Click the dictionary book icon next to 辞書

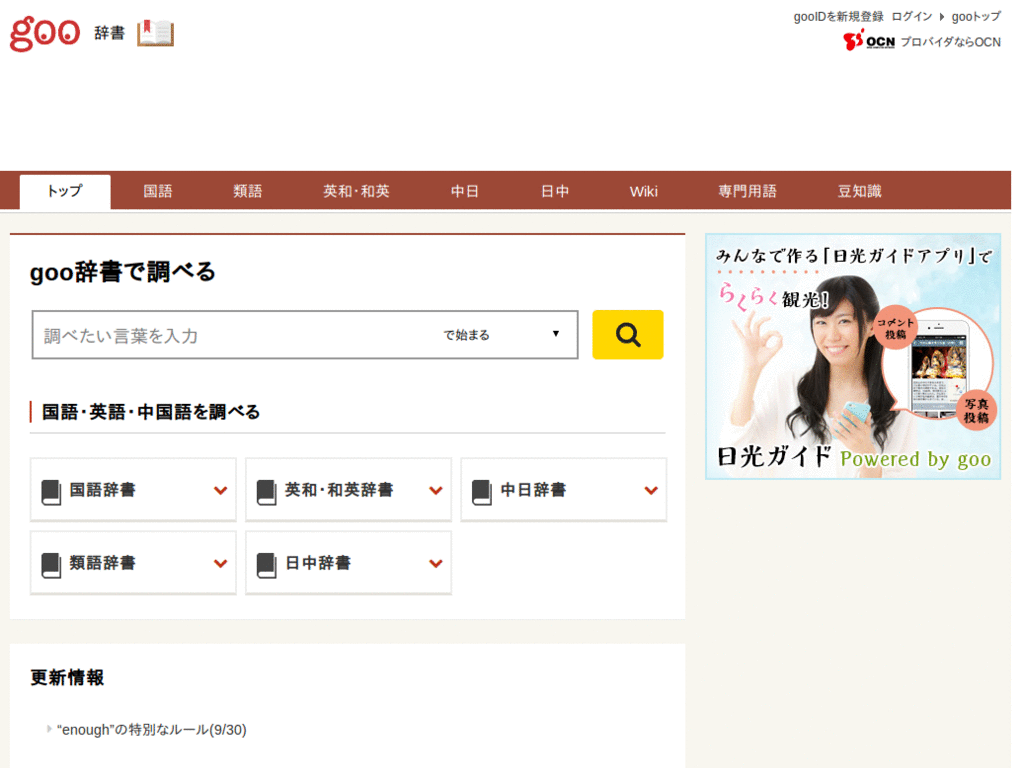(x=155, y=33)
